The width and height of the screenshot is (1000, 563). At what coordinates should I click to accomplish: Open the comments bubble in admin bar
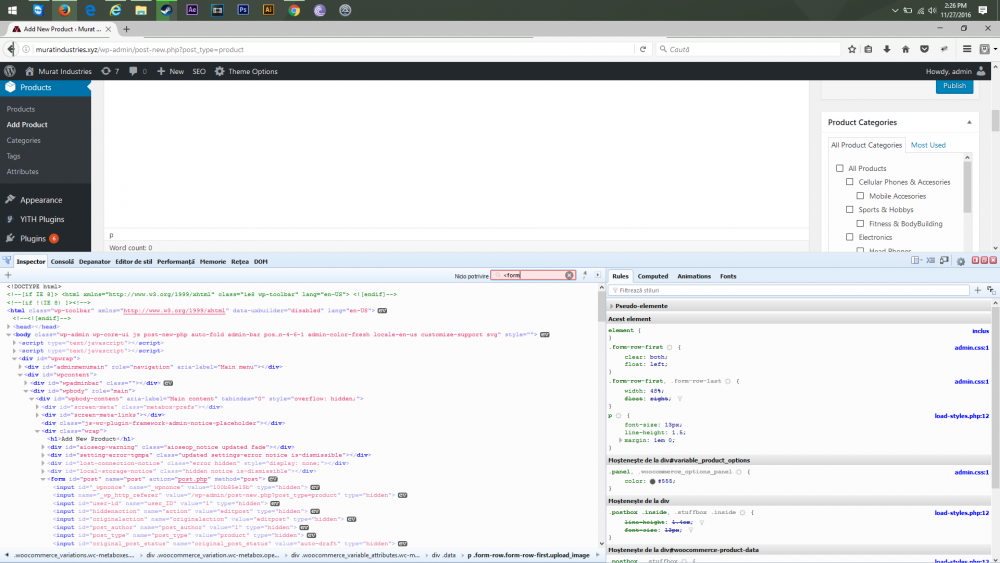click(x=137, y=71)
